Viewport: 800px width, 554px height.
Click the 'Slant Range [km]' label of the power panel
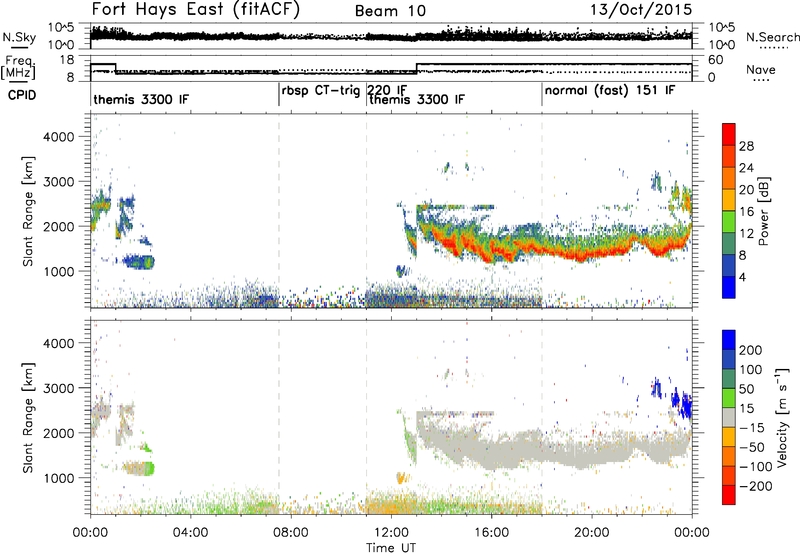[x=27, y=211]
